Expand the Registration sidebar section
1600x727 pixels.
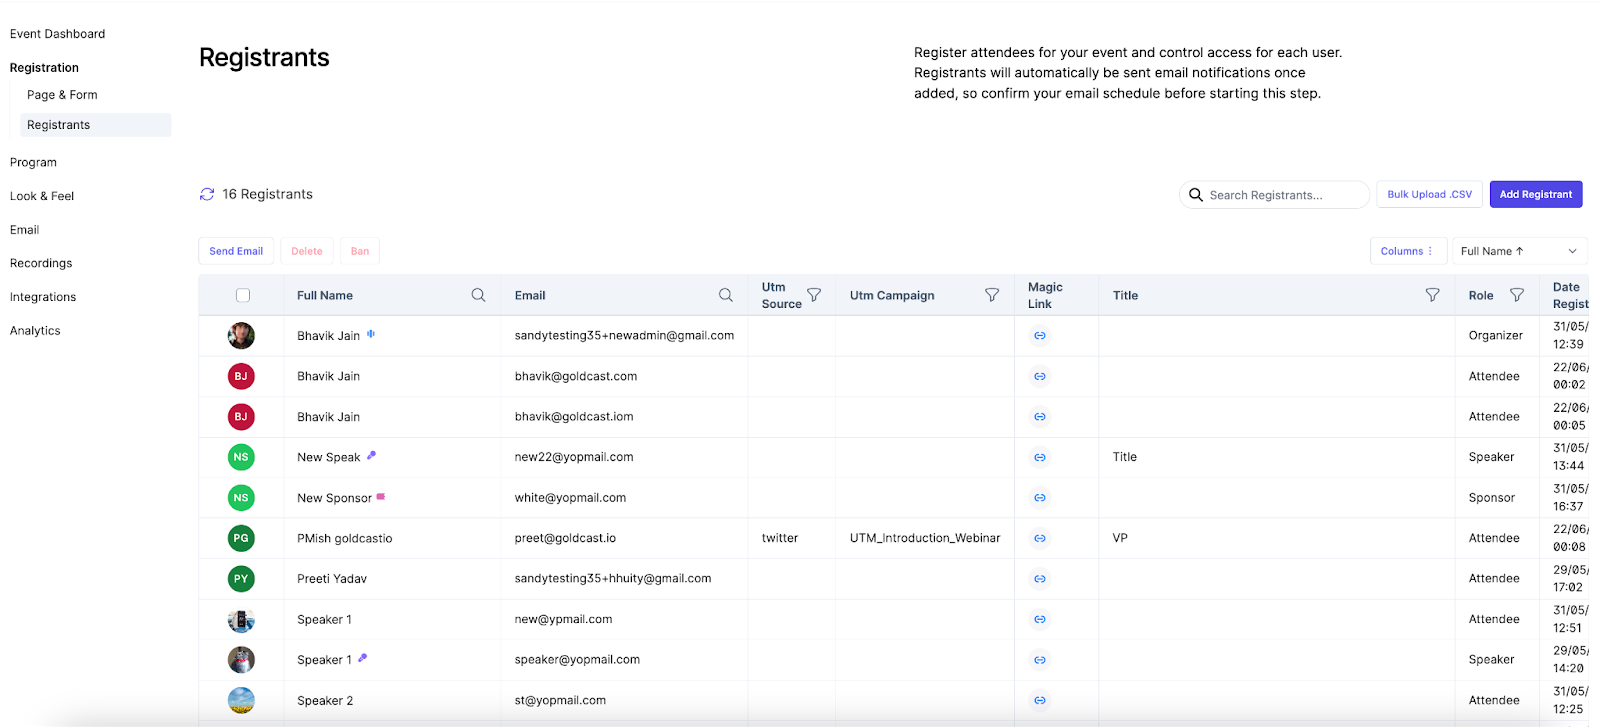coord(44,68)
